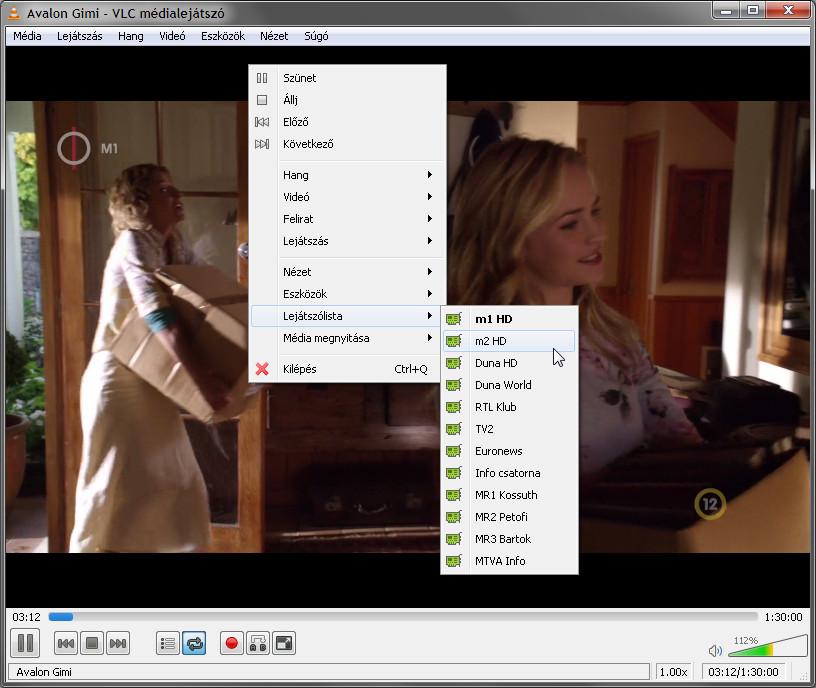Expand the Lejátszólista submenu
Screen dimensions: 816x688
pyautogui.click(x=347, y=316)
